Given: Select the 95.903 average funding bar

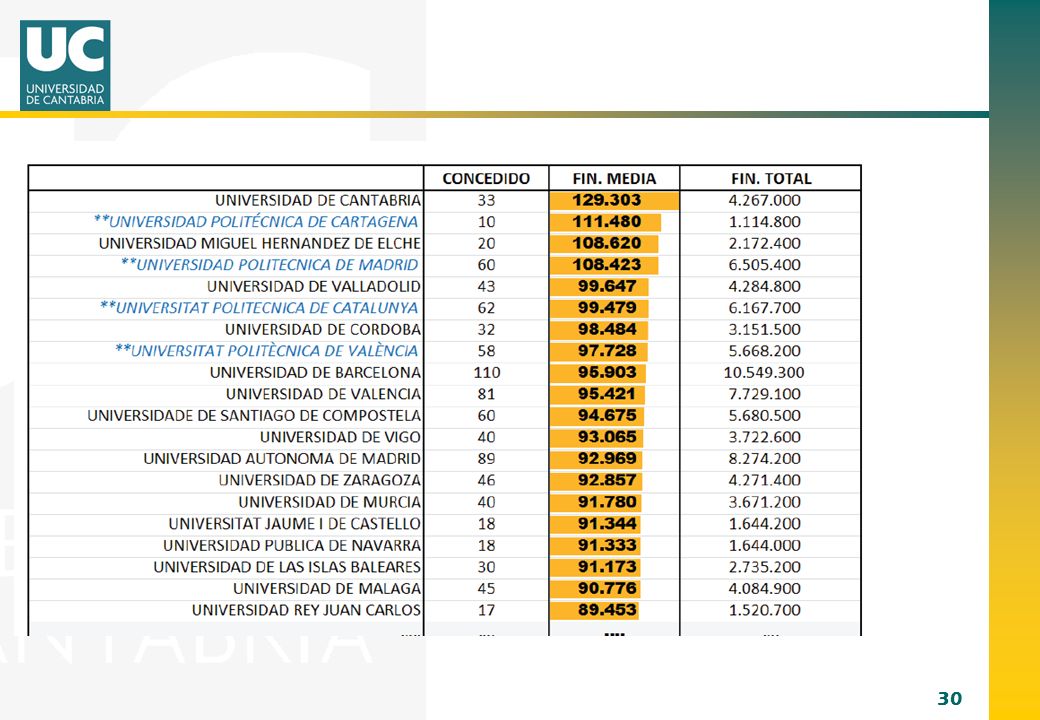Looking at the screenshot, I should (x=598, y=373).
